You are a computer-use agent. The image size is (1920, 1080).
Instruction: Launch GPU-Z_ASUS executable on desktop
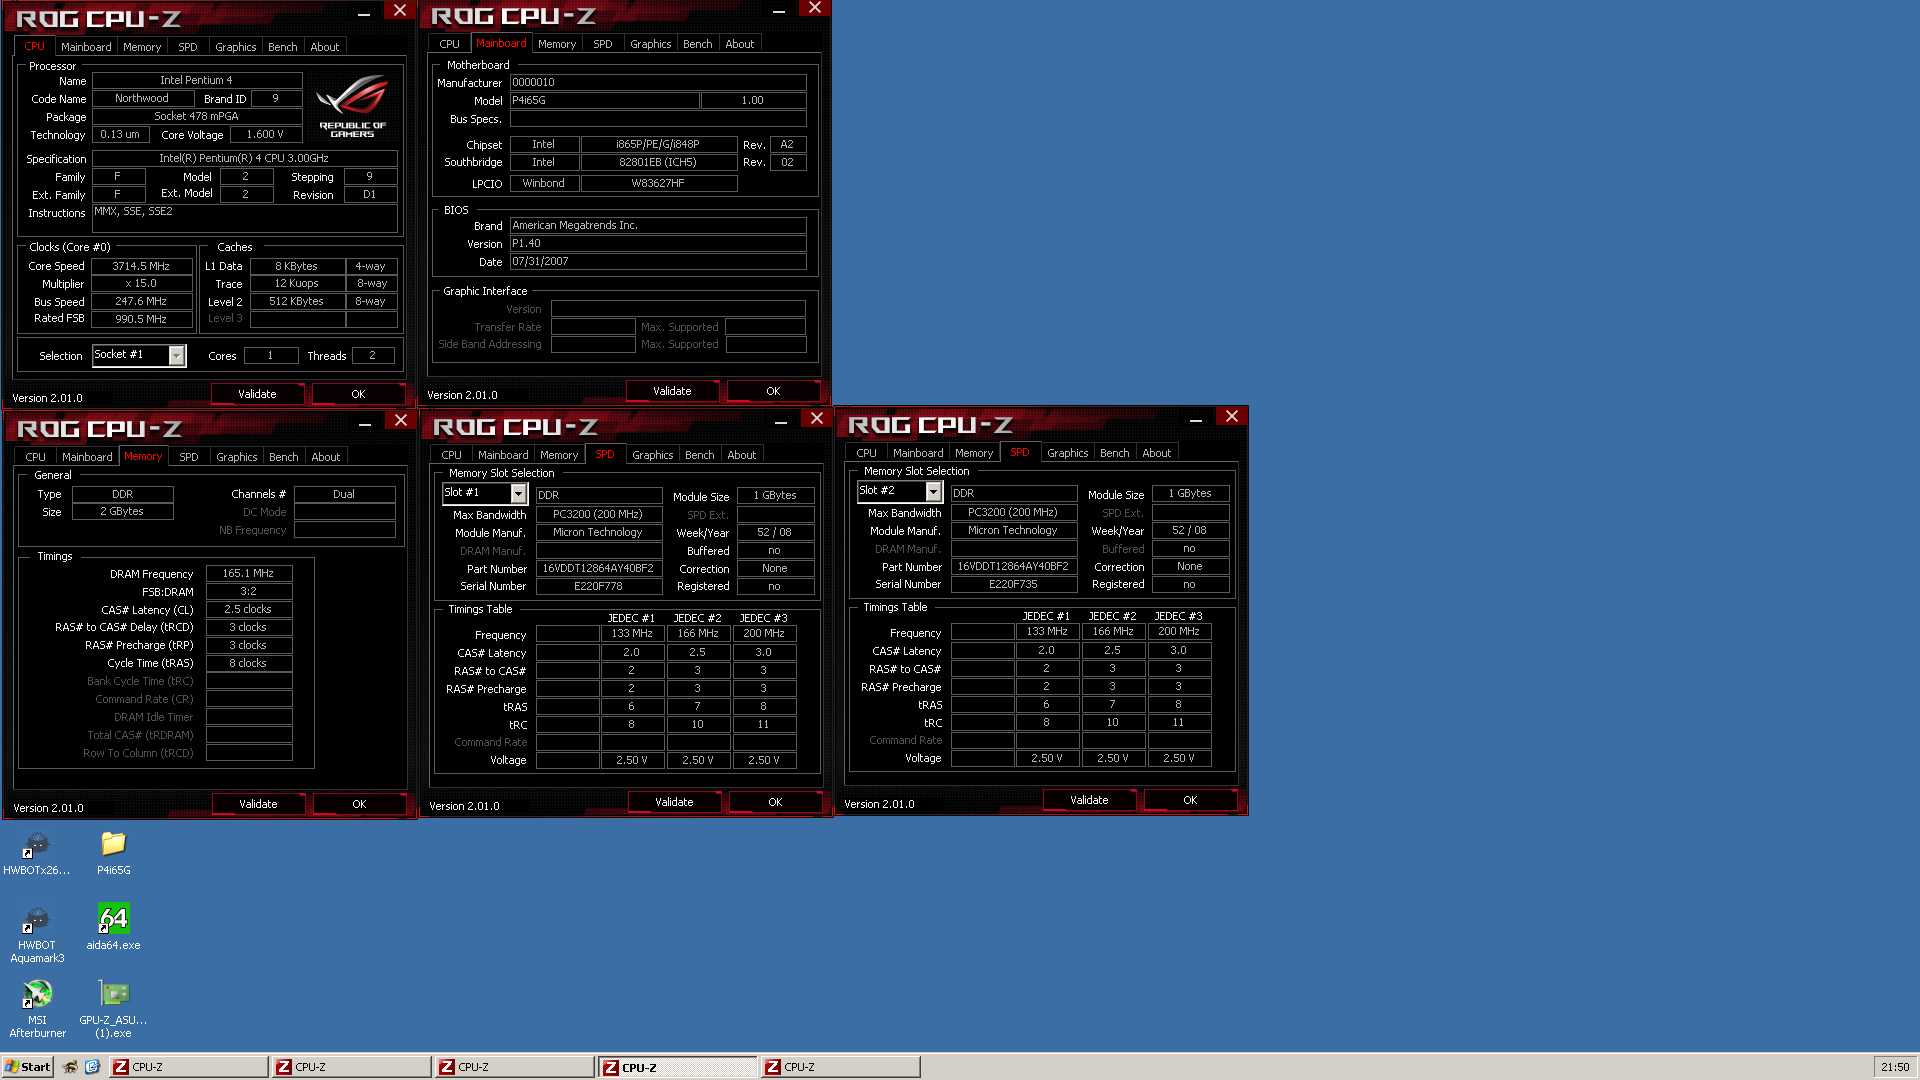[x=113, y=1008]
